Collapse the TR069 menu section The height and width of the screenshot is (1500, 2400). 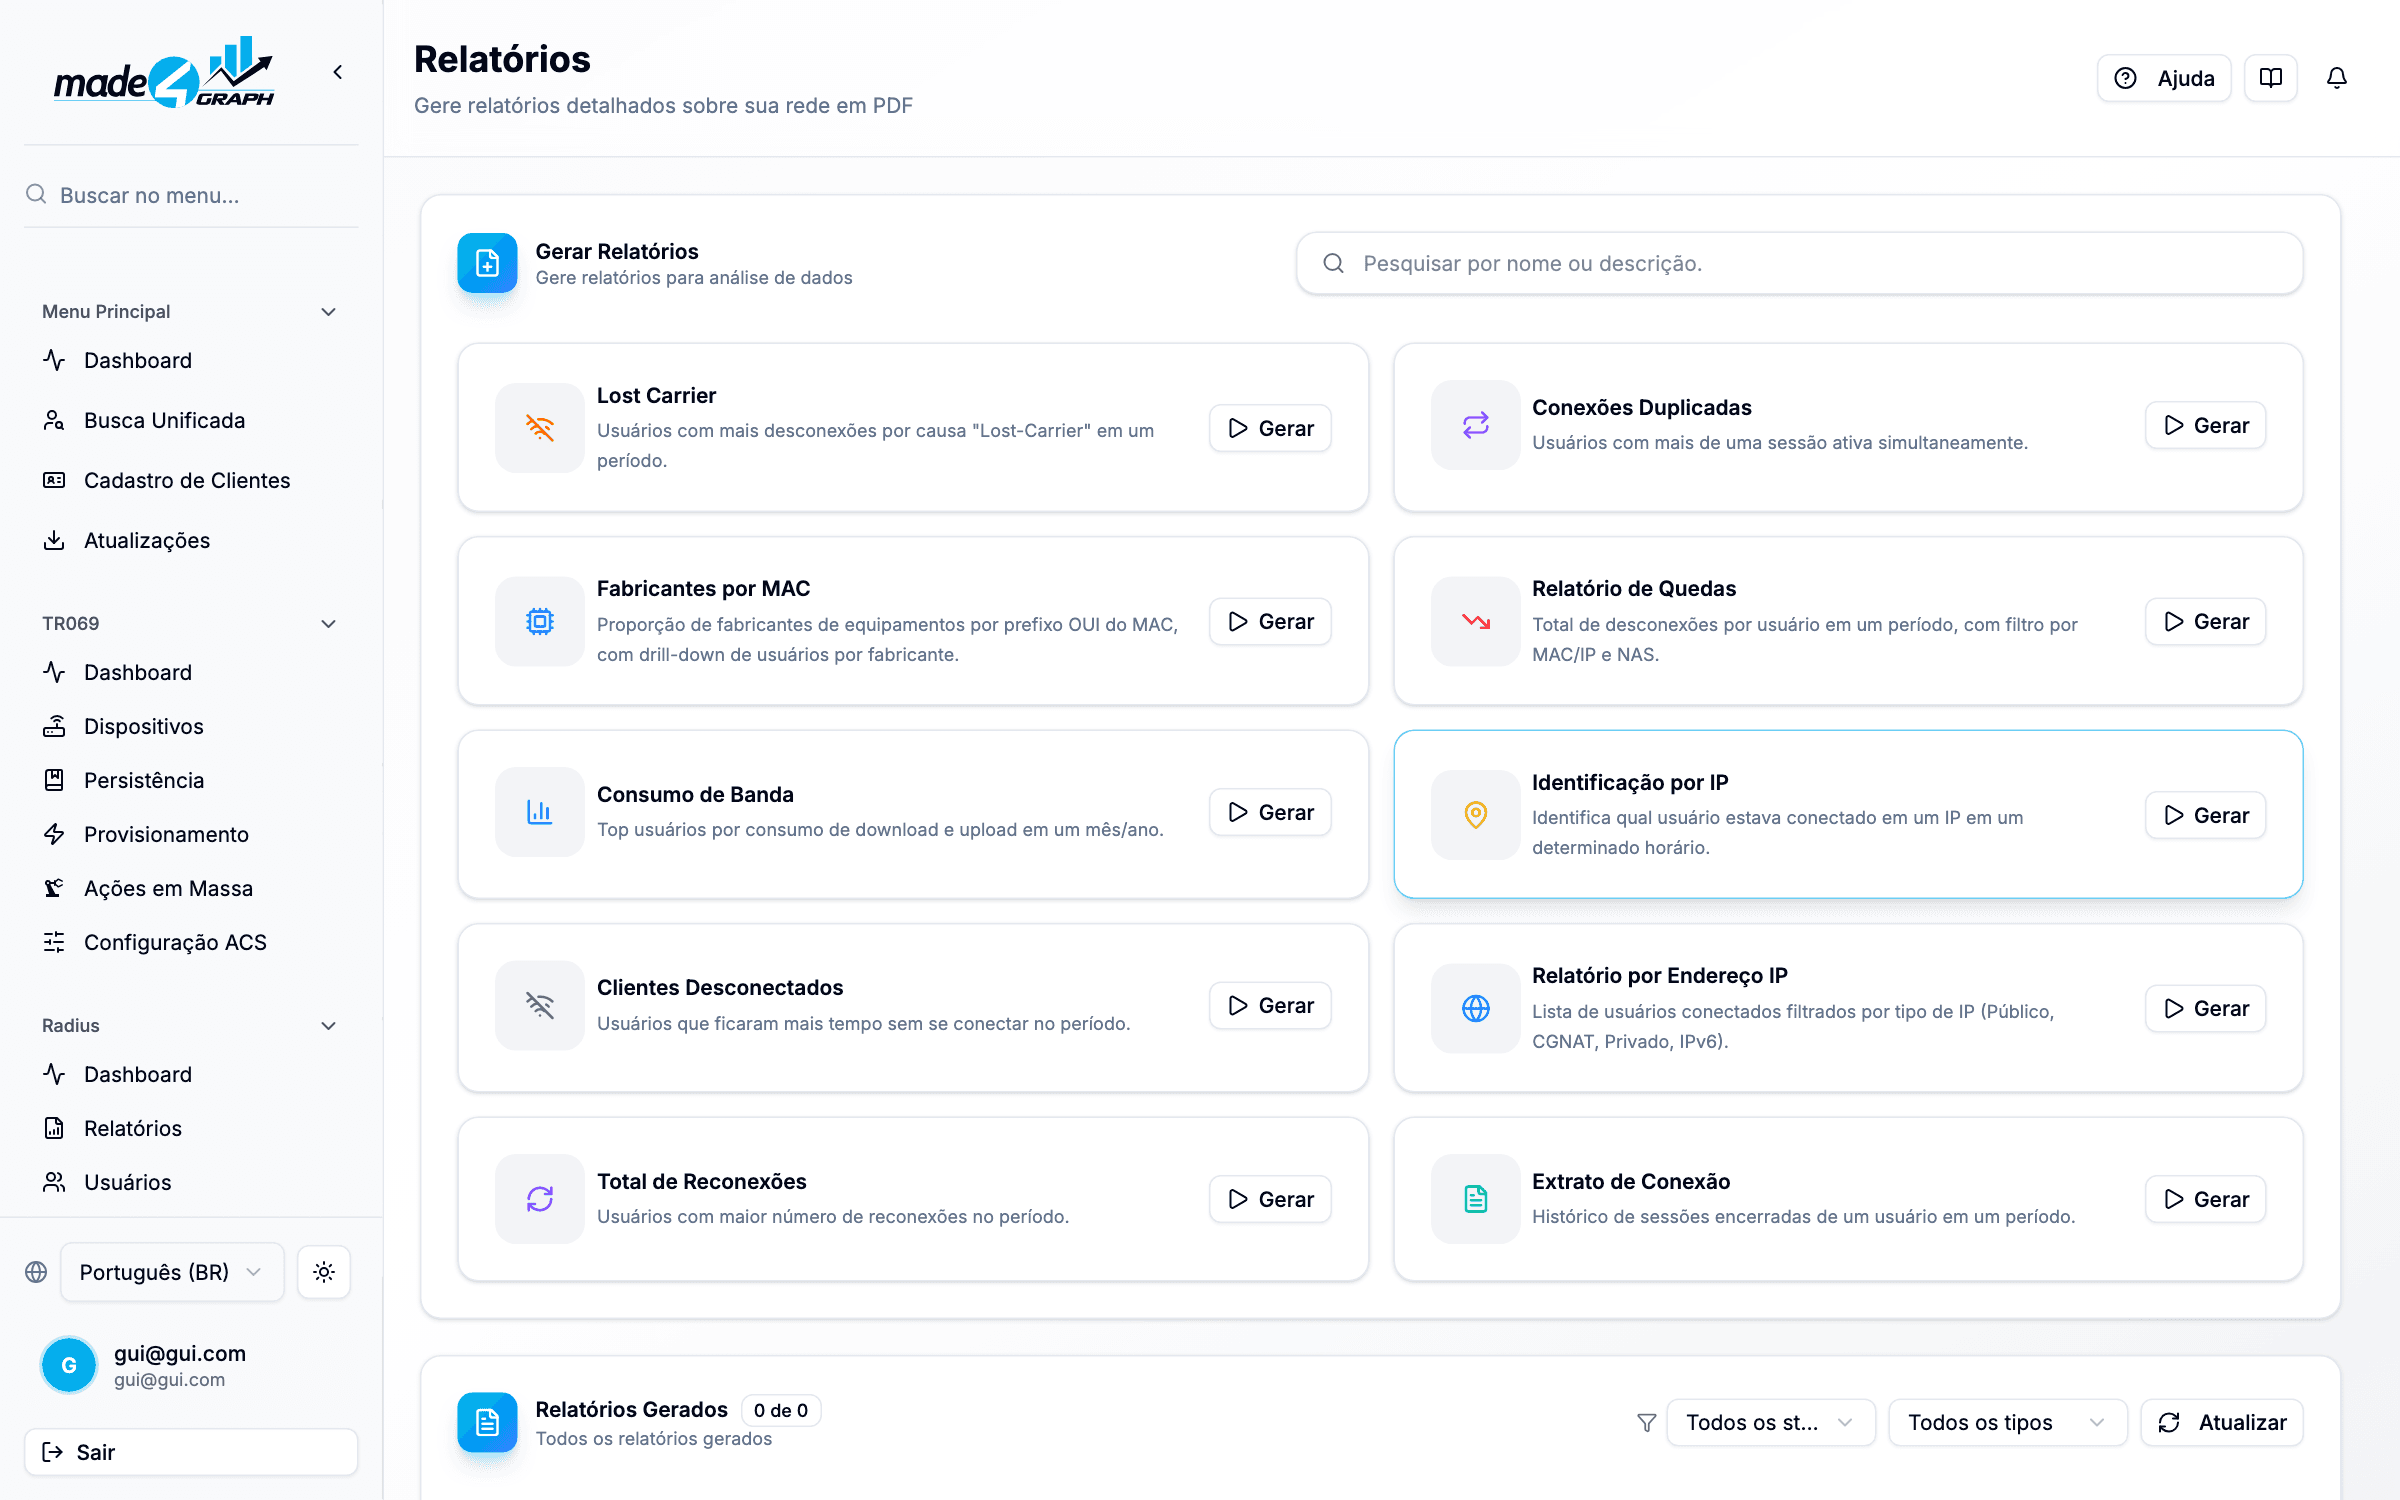tap(328, 624)
